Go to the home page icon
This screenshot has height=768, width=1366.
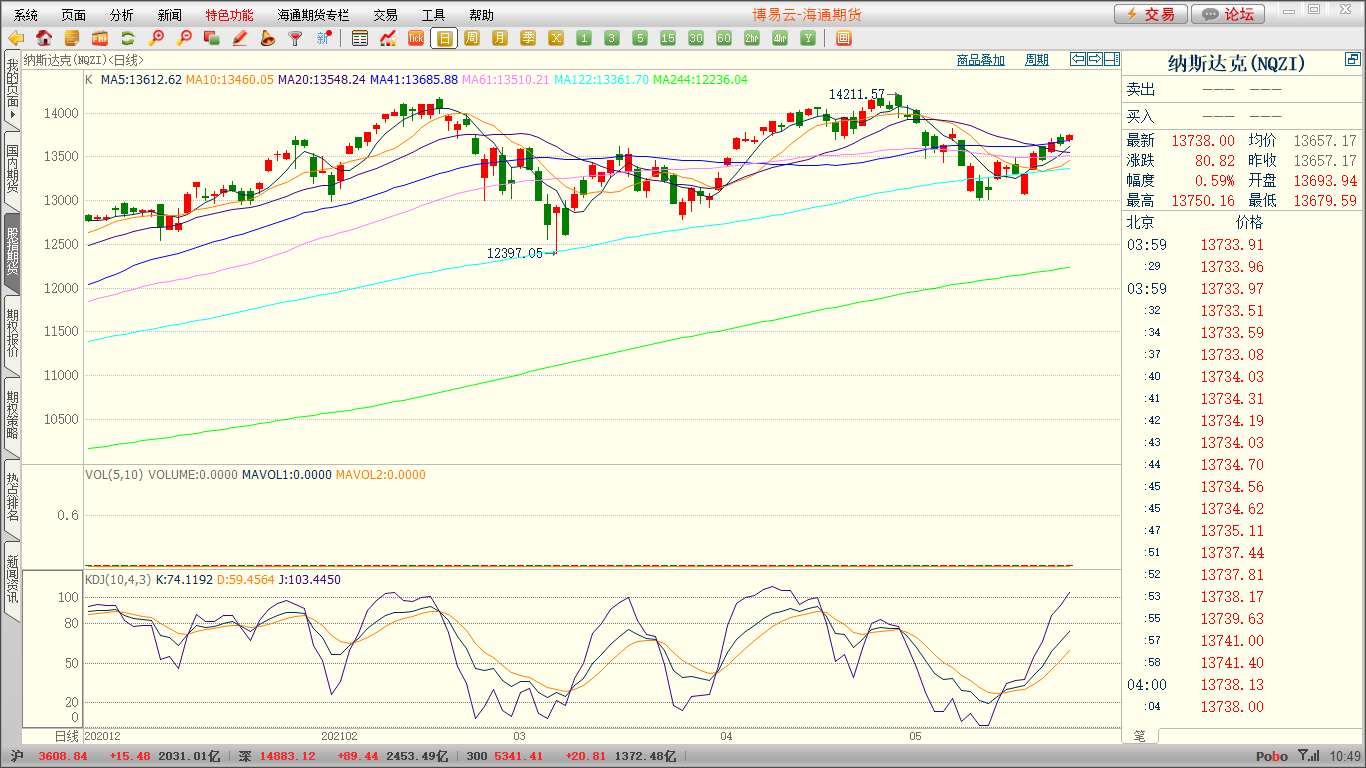tap(44, 38)
